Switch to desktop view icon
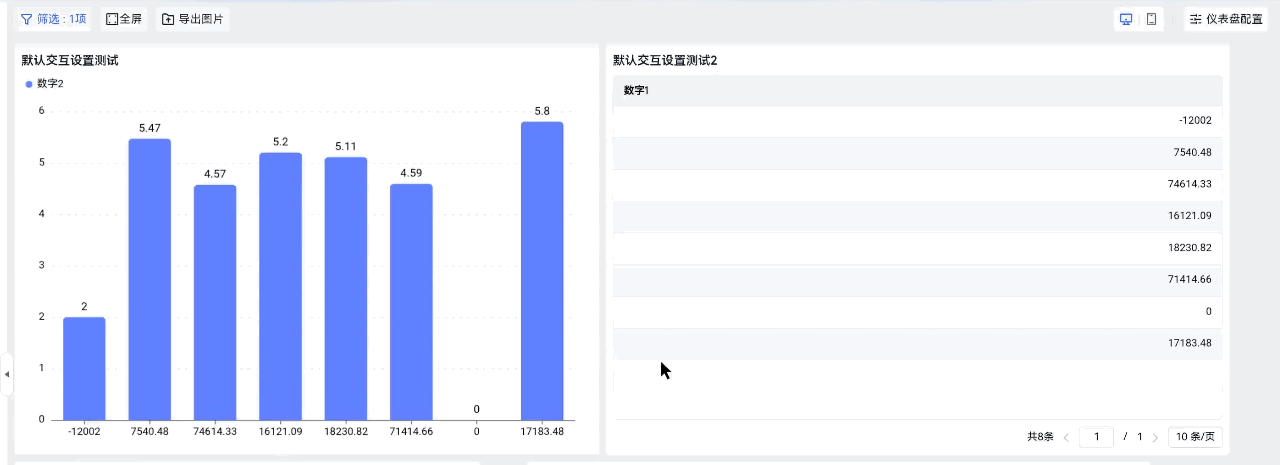Screen dimensions: 1280x465 (1126, 19)
